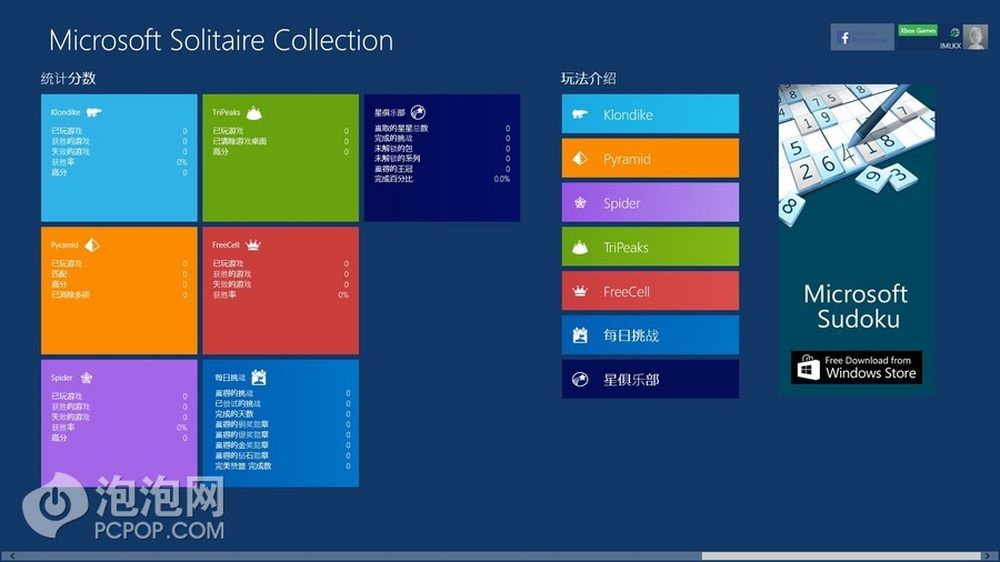
Task: Click crown icon in FreeCell how-to-play button
Action: point(580,292)
